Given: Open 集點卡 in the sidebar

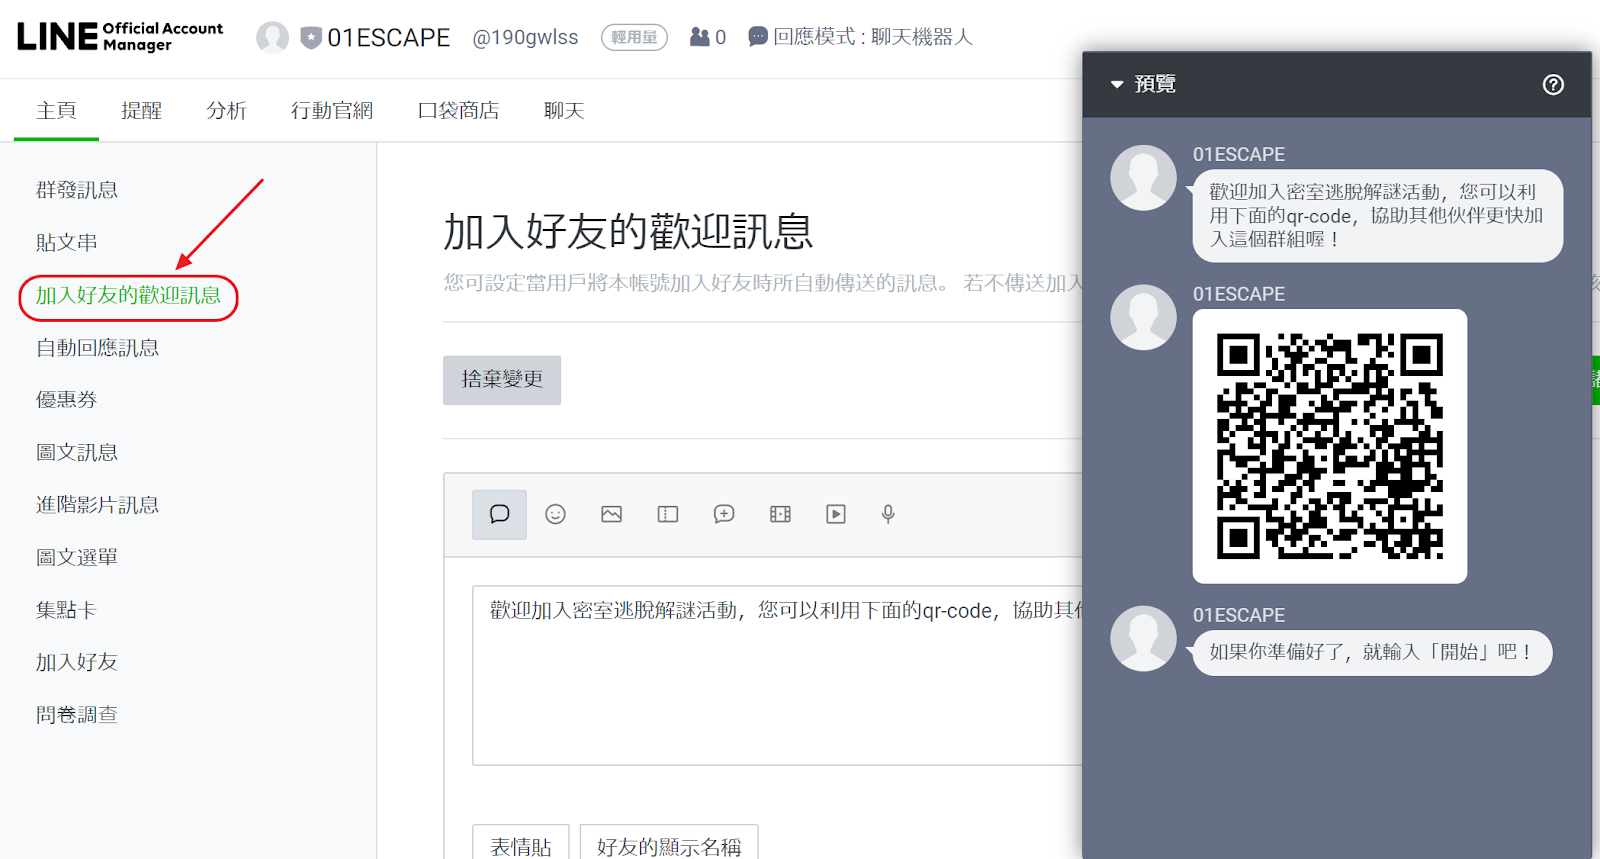Looking at the screenshot, I should [67, 609].
